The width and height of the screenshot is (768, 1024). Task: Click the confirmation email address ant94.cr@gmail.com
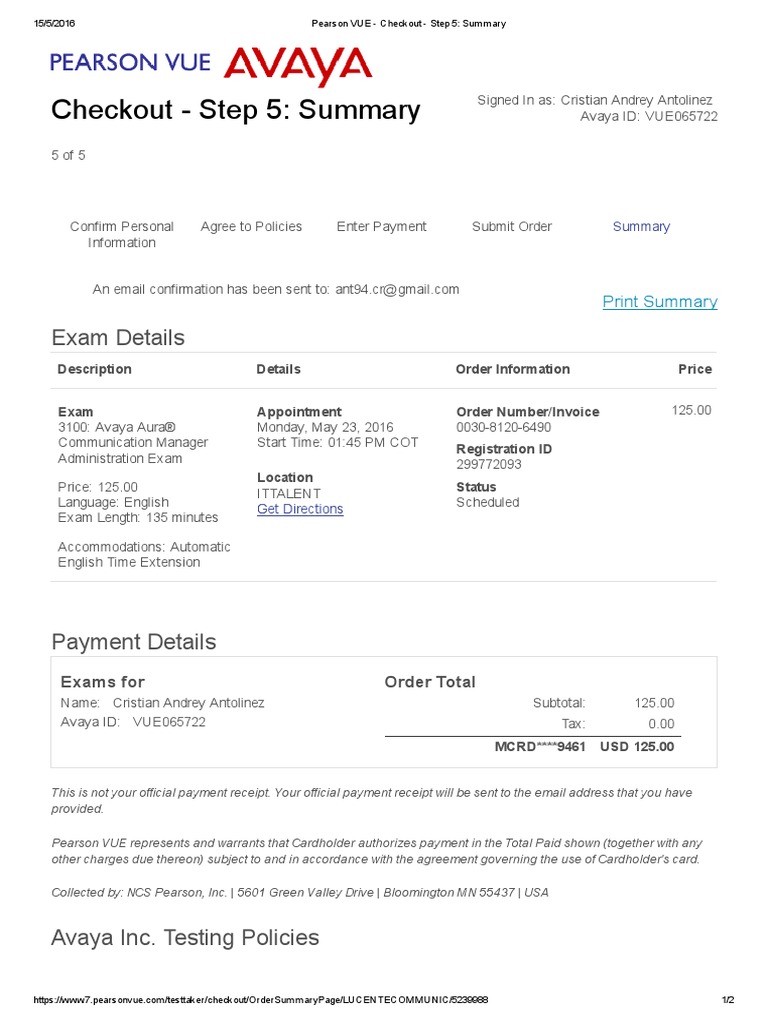pyautogui.click(x=397, y=289)
